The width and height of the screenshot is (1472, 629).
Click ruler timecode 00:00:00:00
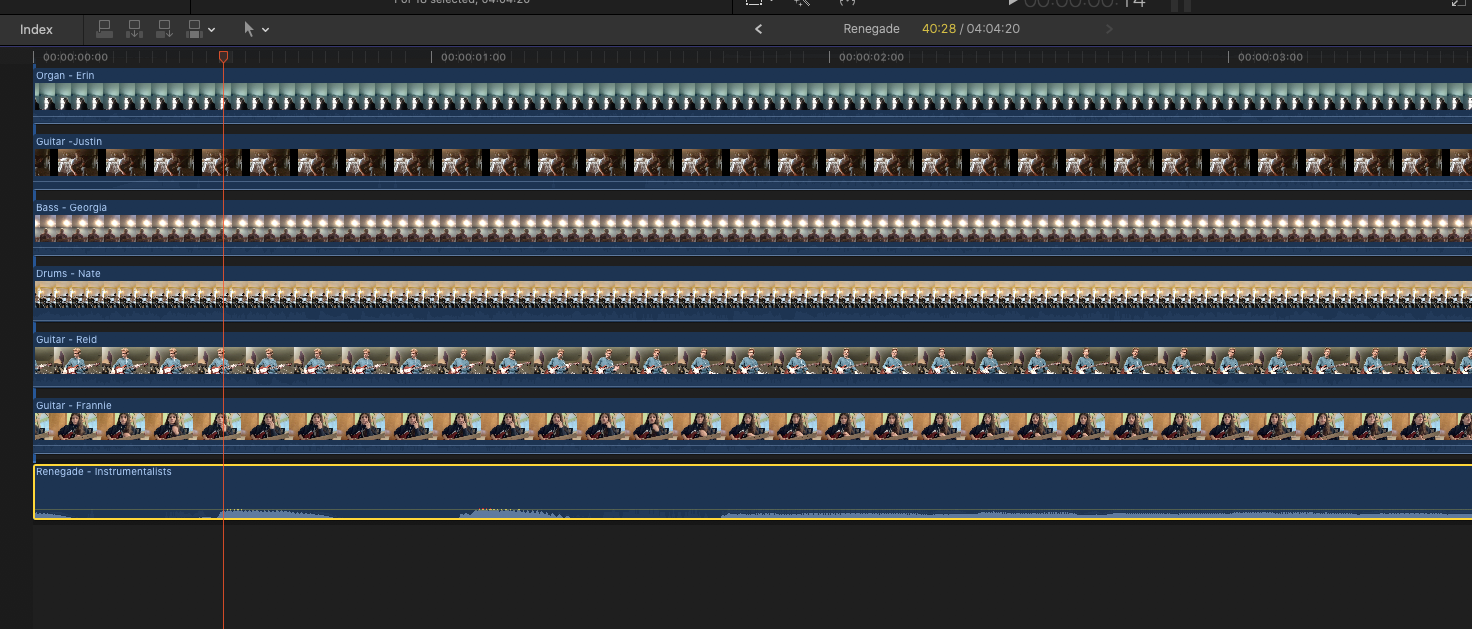(76, 57)
